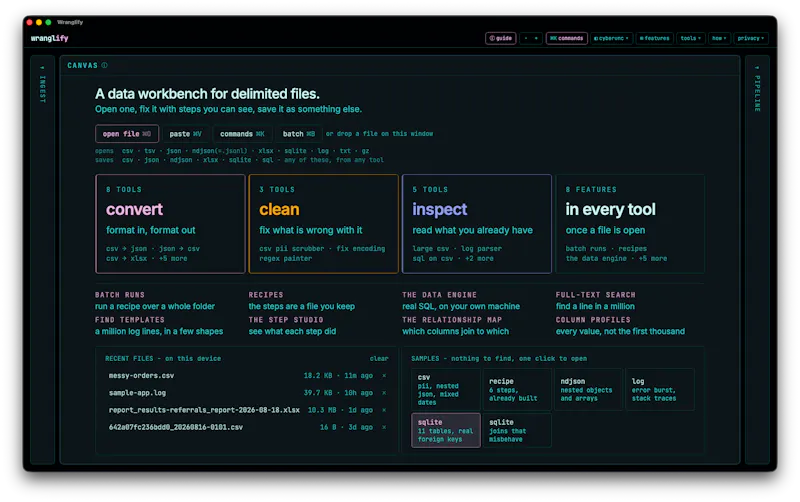
Task: Open the recipe sample with 6 steps
Action: 517,390
